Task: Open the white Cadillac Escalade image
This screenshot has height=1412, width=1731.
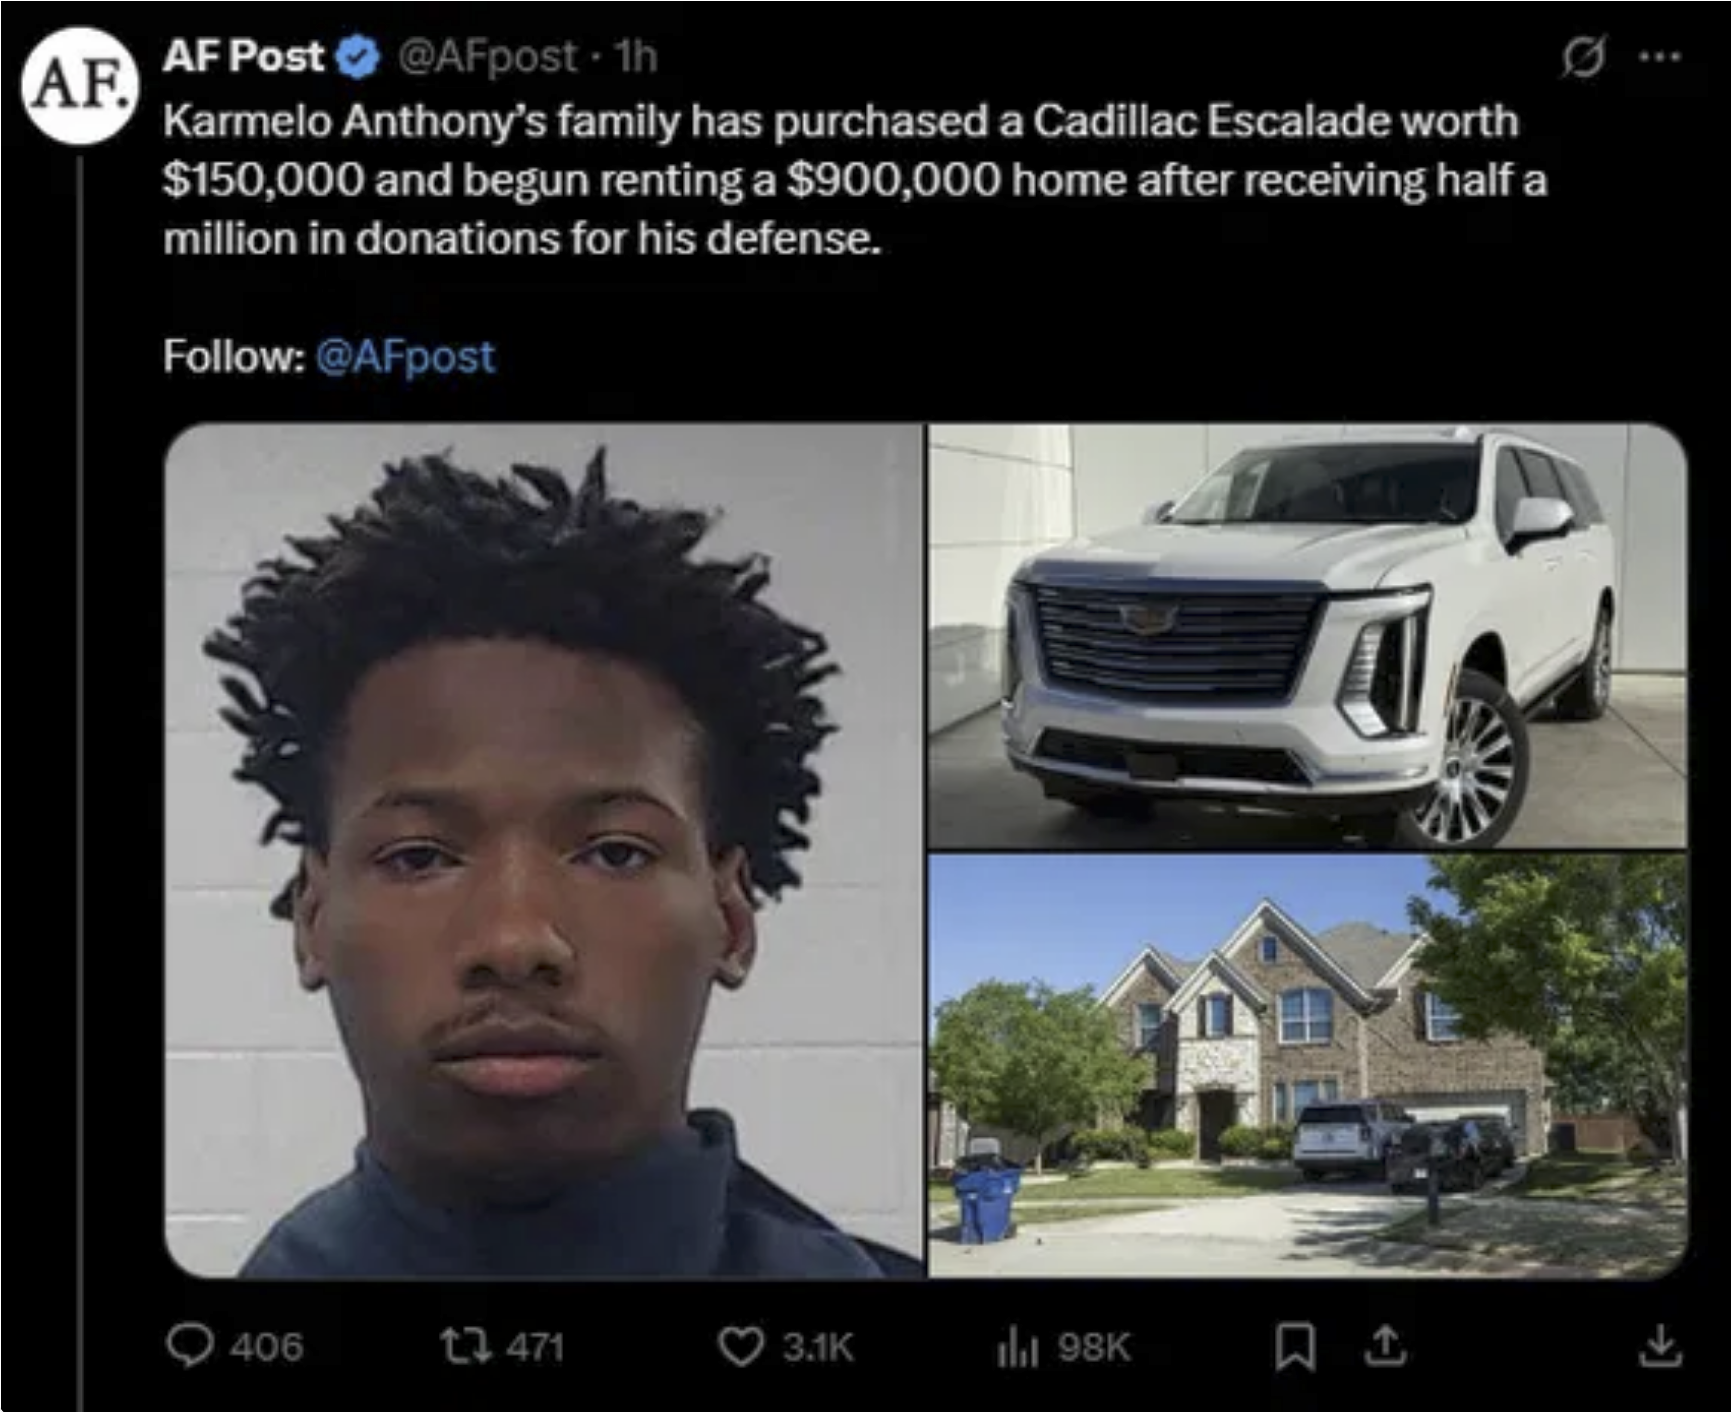Action: [1308, 636]
